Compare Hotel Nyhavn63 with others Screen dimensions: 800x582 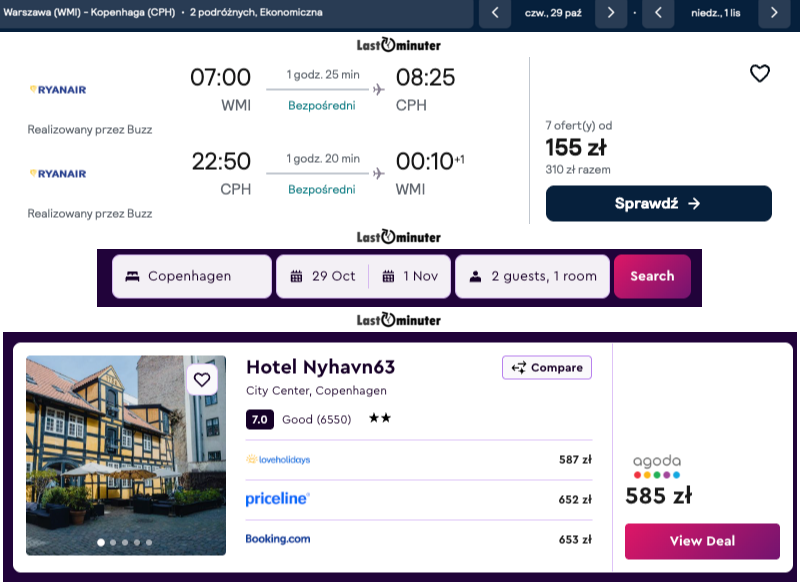(546, 368)
